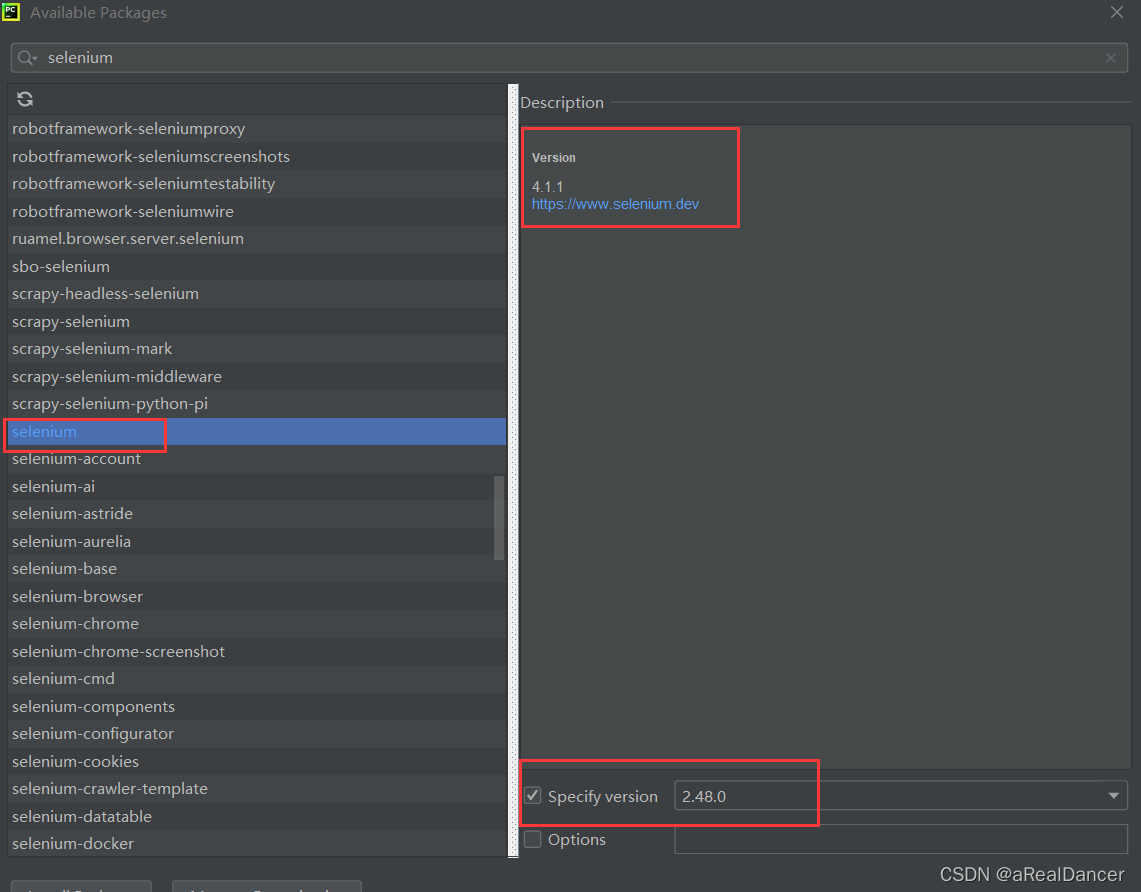1141x892 pixels.
Task: Clear the search field with the X icon
Action: click(x=1110, y=58)
